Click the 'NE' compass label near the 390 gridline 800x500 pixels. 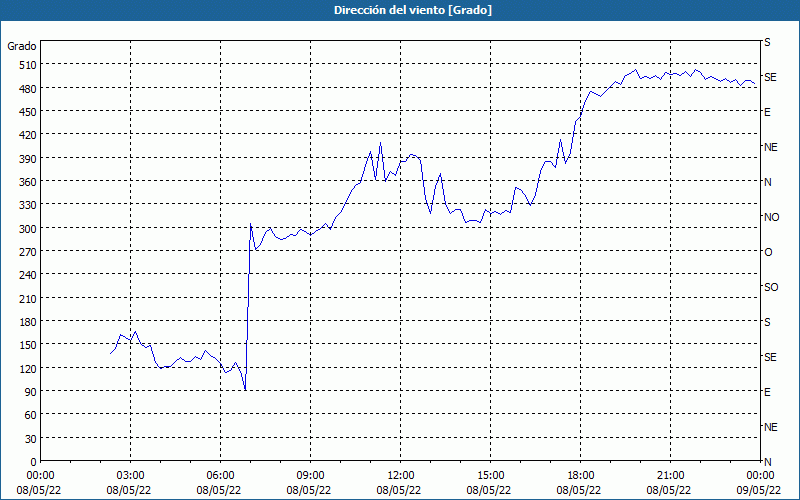click(x=771, y=147)
